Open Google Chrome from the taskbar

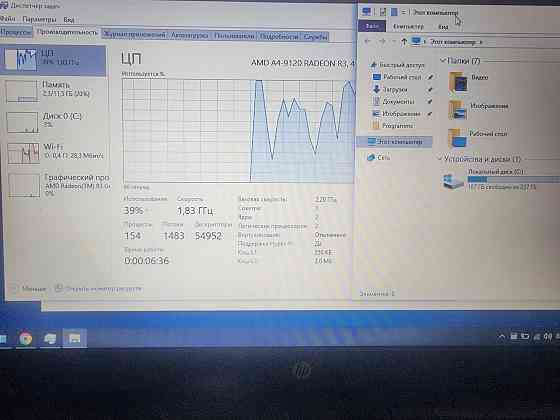(x=26, y=338)
